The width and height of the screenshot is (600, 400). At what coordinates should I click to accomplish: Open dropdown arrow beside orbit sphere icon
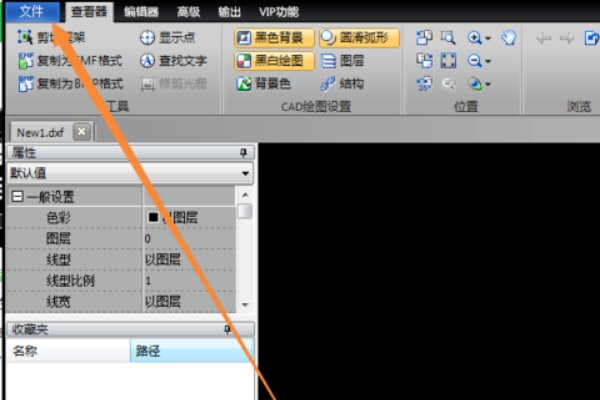pyautogui.click(x=488, y=84)
